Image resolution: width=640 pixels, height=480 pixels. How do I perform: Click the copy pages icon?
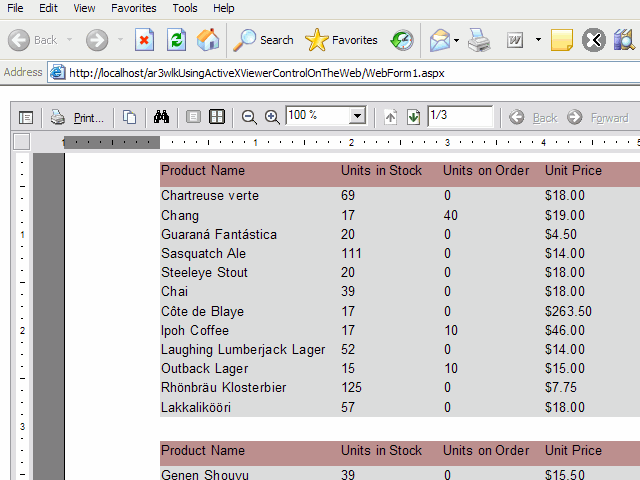tap(129, 117)
